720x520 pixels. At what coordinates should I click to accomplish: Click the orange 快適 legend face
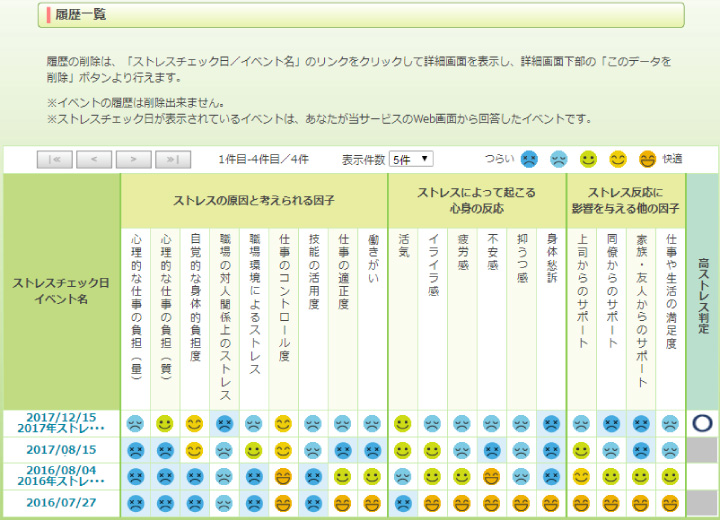(x=647, y=159)
